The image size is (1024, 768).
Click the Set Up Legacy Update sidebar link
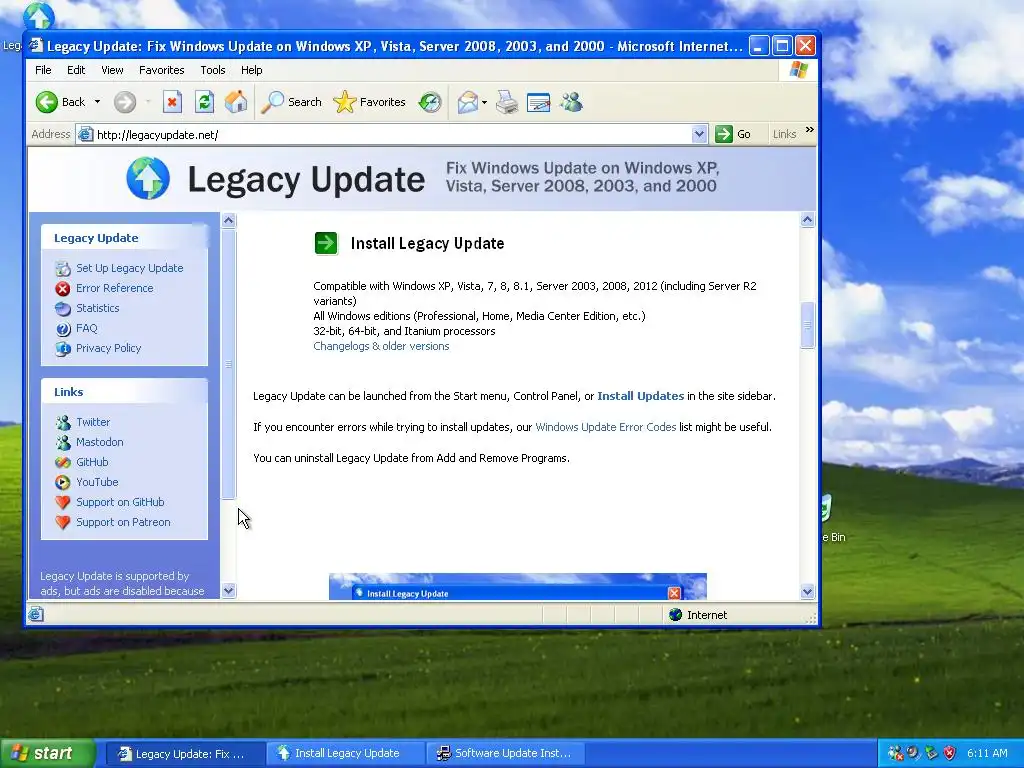129,268
